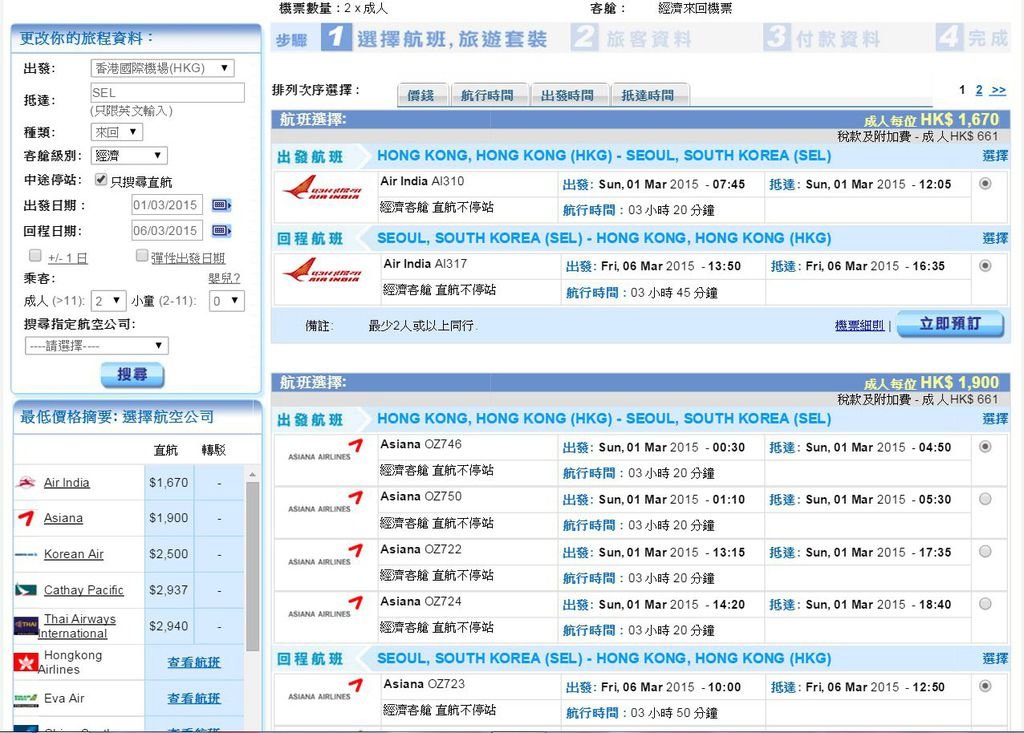Open Air India link in price summary
Screen dimensions: 1024x733
[67, 483]
